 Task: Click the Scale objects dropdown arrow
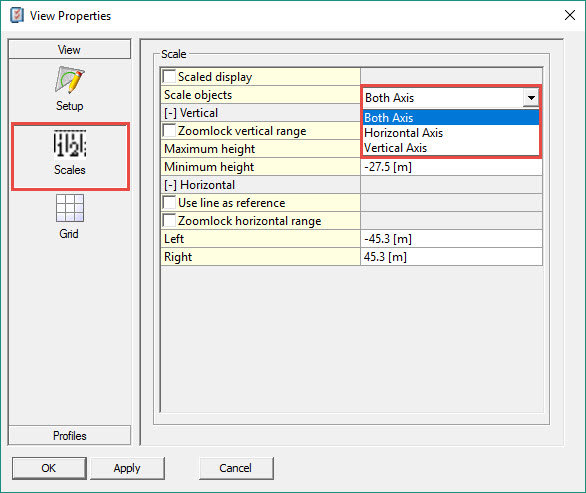tap(531, 98)
